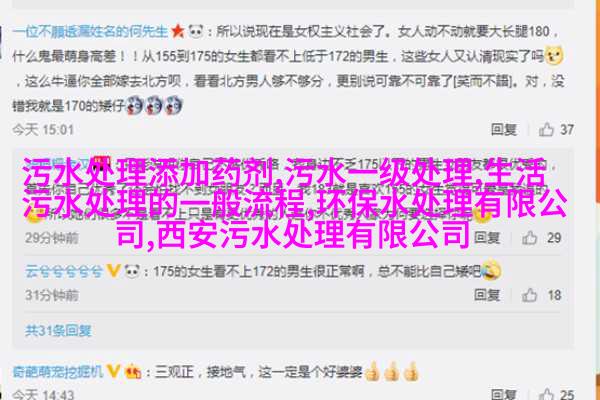
Task: Click the orange badge before 三观正 comment
Action: pos(132,371)
